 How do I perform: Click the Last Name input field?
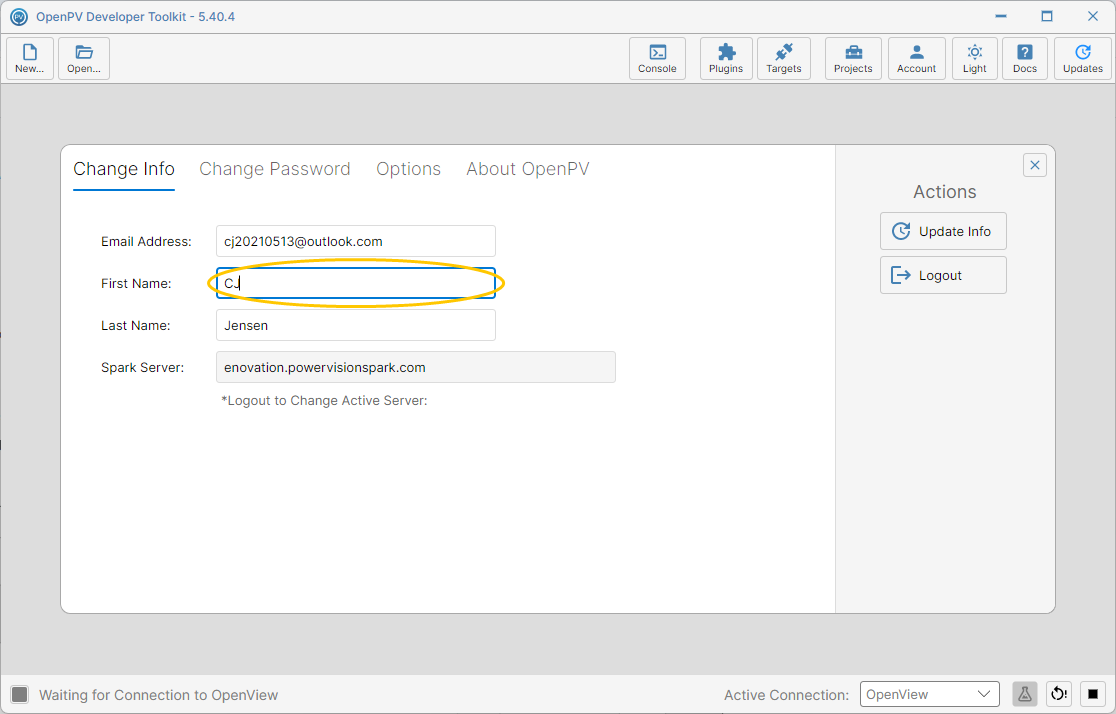point(356,325)
